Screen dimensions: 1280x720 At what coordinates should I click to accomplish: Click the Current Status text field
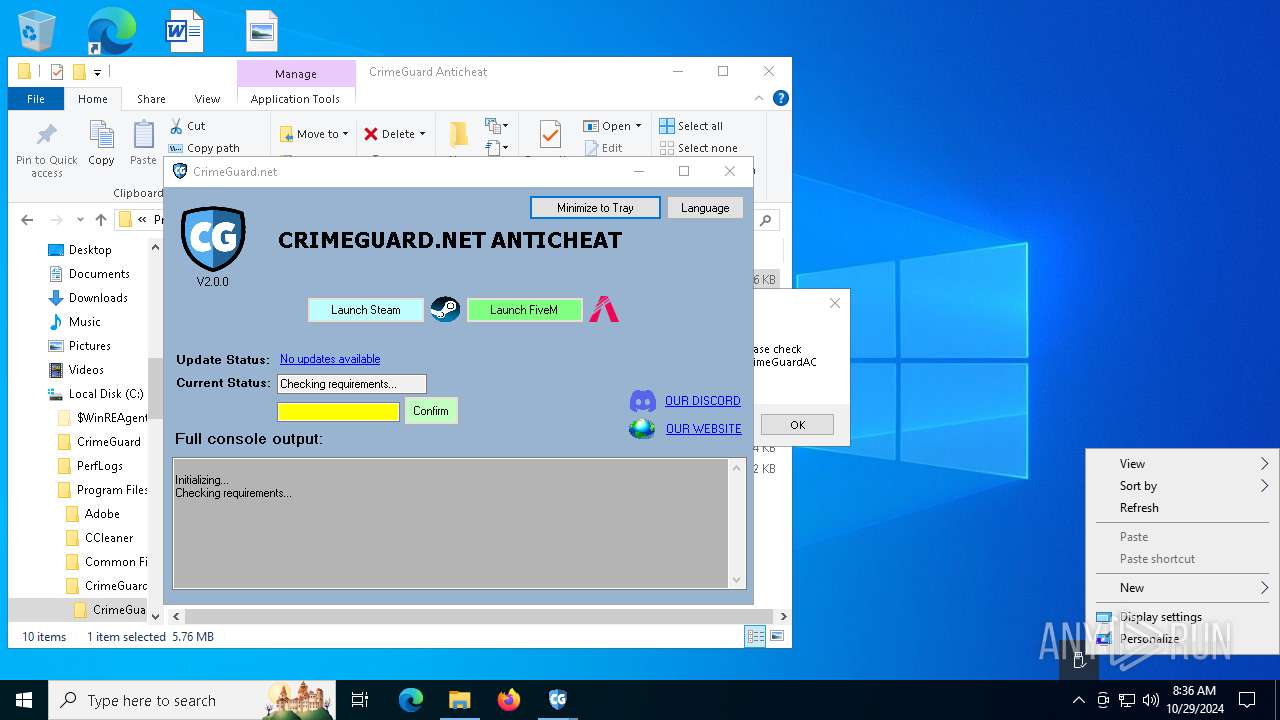pyautogui.click(x=352, y=384)
